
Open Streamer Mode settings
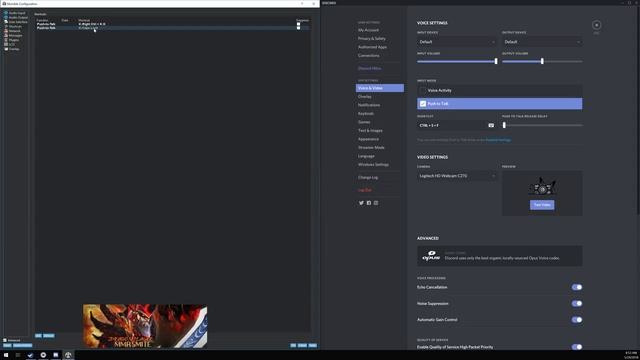coord(371,147)
